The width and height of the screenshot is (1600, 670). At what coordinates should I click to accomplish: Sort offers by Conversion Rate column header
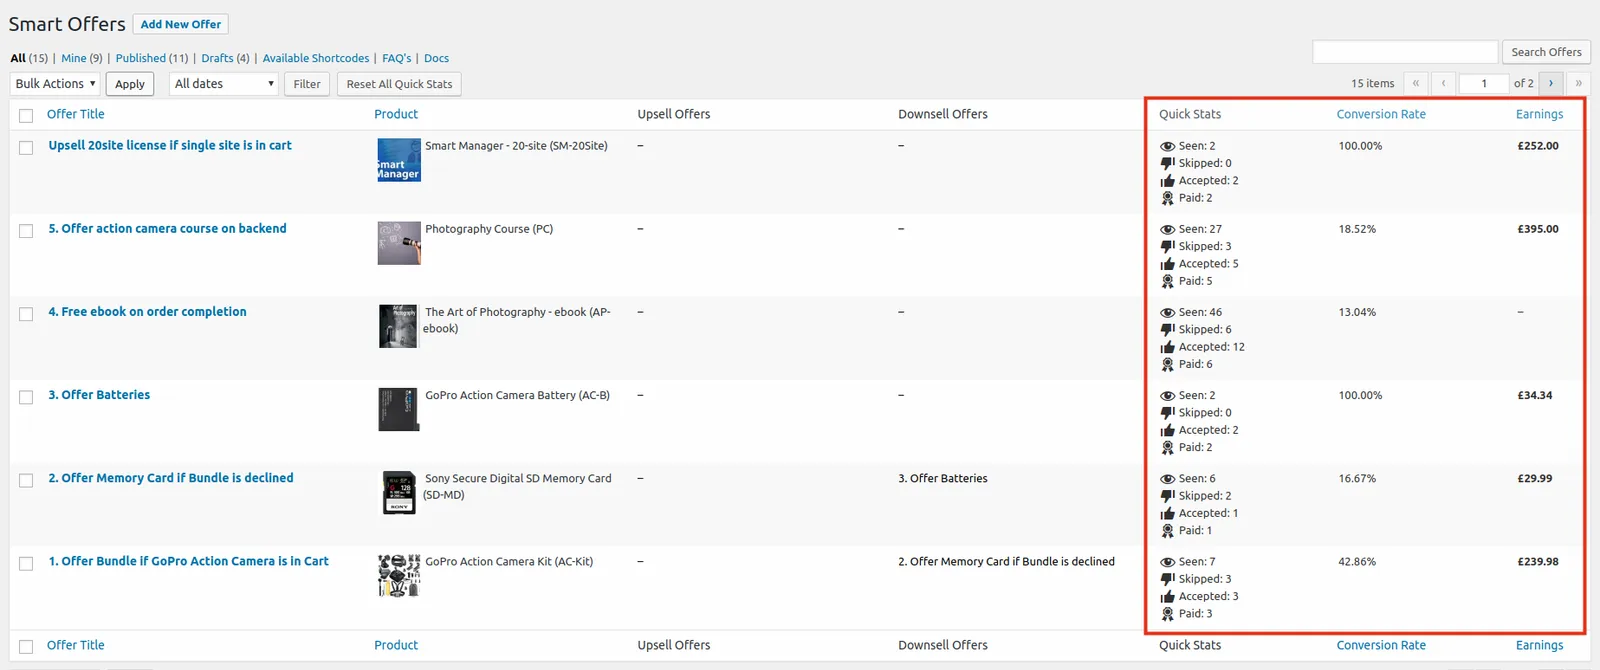1381,114
